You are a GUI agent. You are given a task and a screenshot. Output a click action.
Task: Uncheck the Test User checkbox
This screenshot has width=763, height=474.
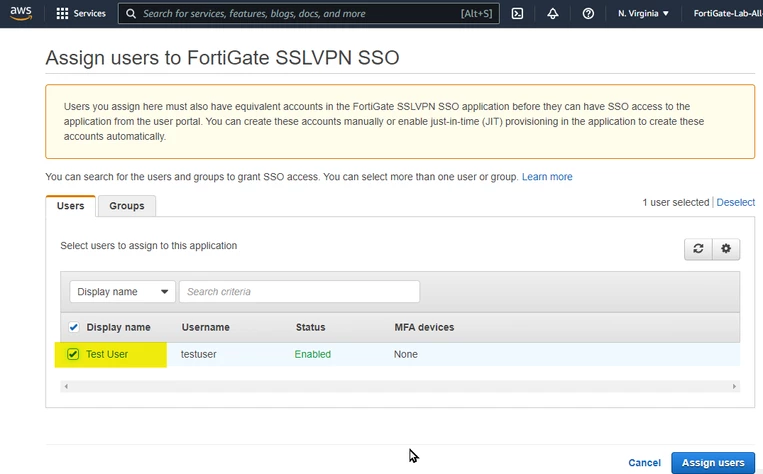coord(73,354)
